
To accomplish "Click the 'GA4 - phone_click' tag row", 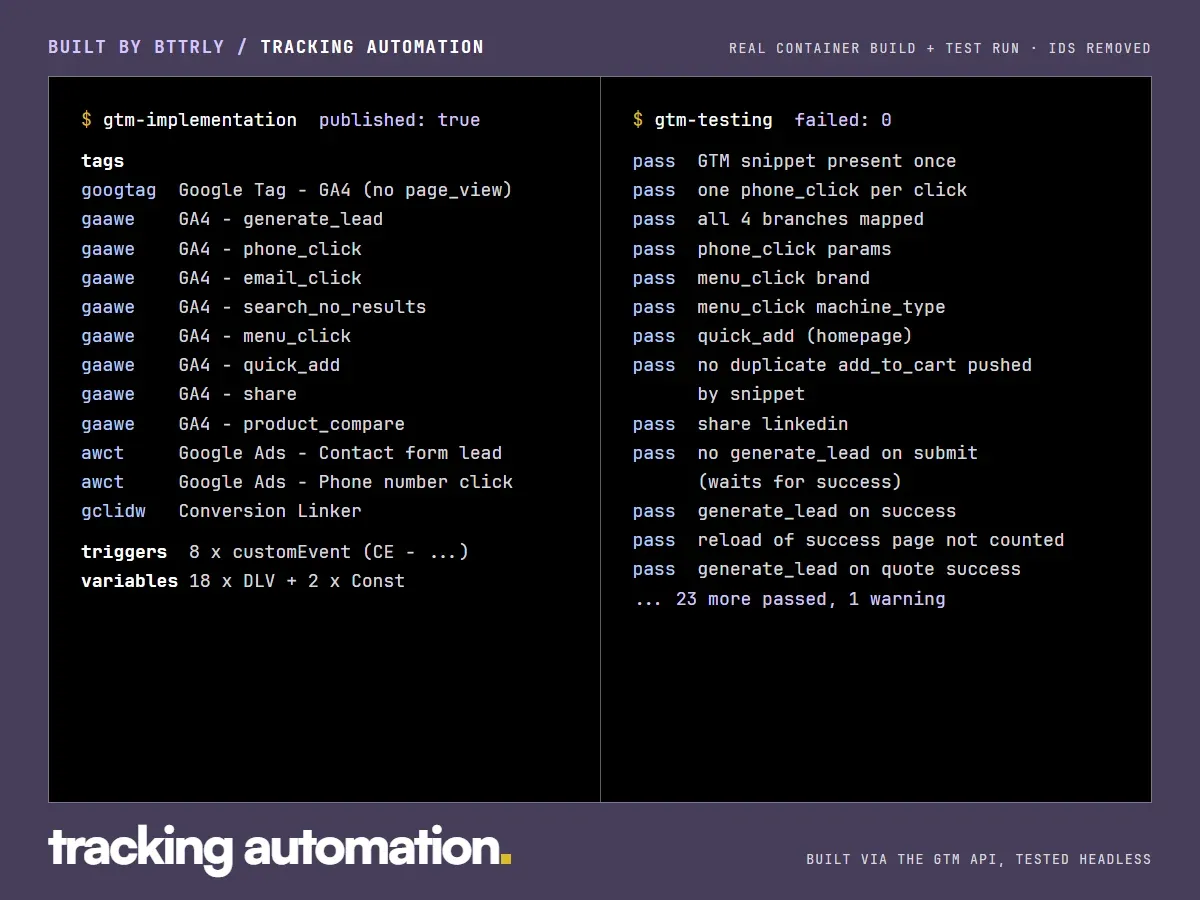I will pyautogui.click(x=221, y=249).
